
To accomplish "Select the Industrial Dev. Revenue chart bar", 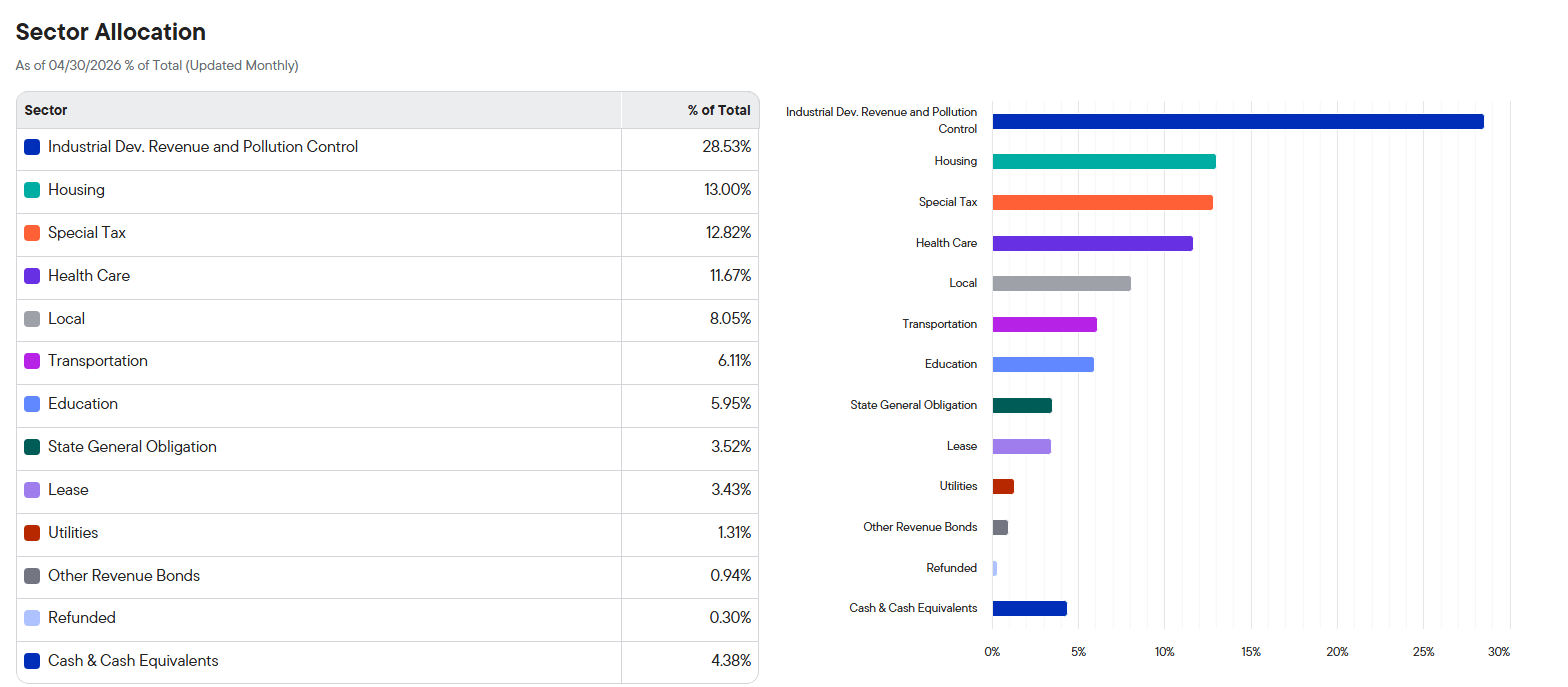I will point(1238,121).
